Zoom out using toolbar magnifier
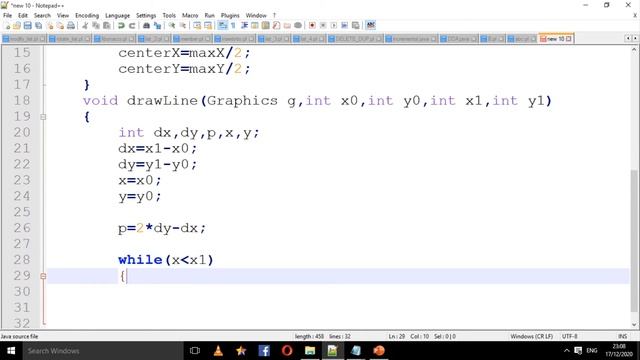 [x=182, y=26]
